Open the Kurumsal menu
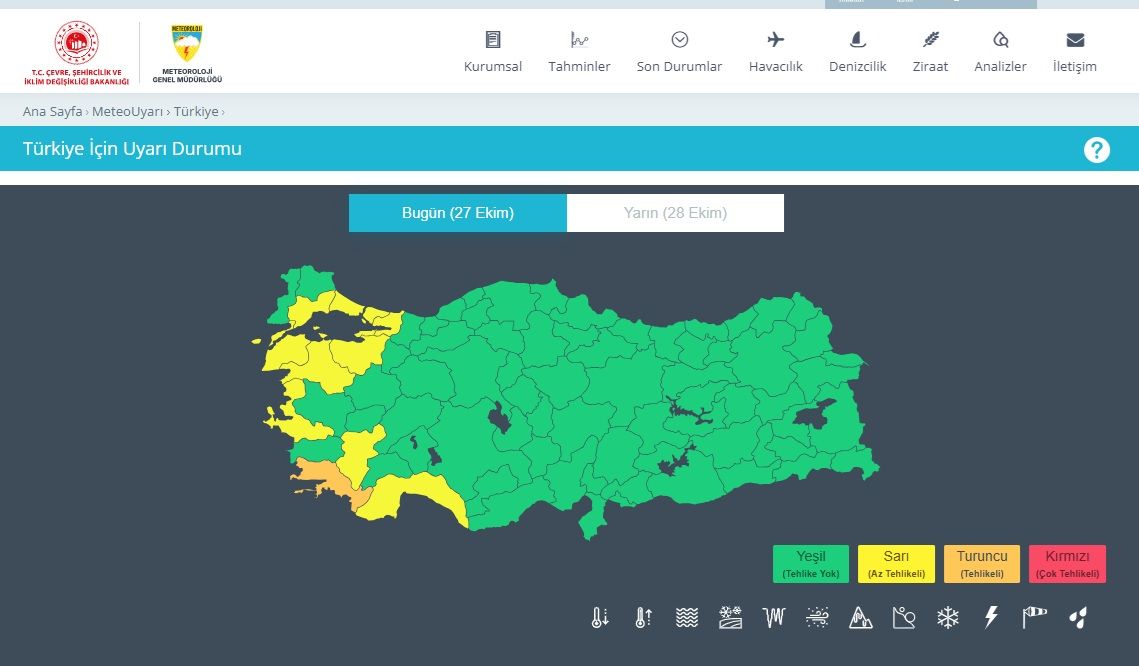This screenshot has height=666, width=1139. tap(493, 52)
